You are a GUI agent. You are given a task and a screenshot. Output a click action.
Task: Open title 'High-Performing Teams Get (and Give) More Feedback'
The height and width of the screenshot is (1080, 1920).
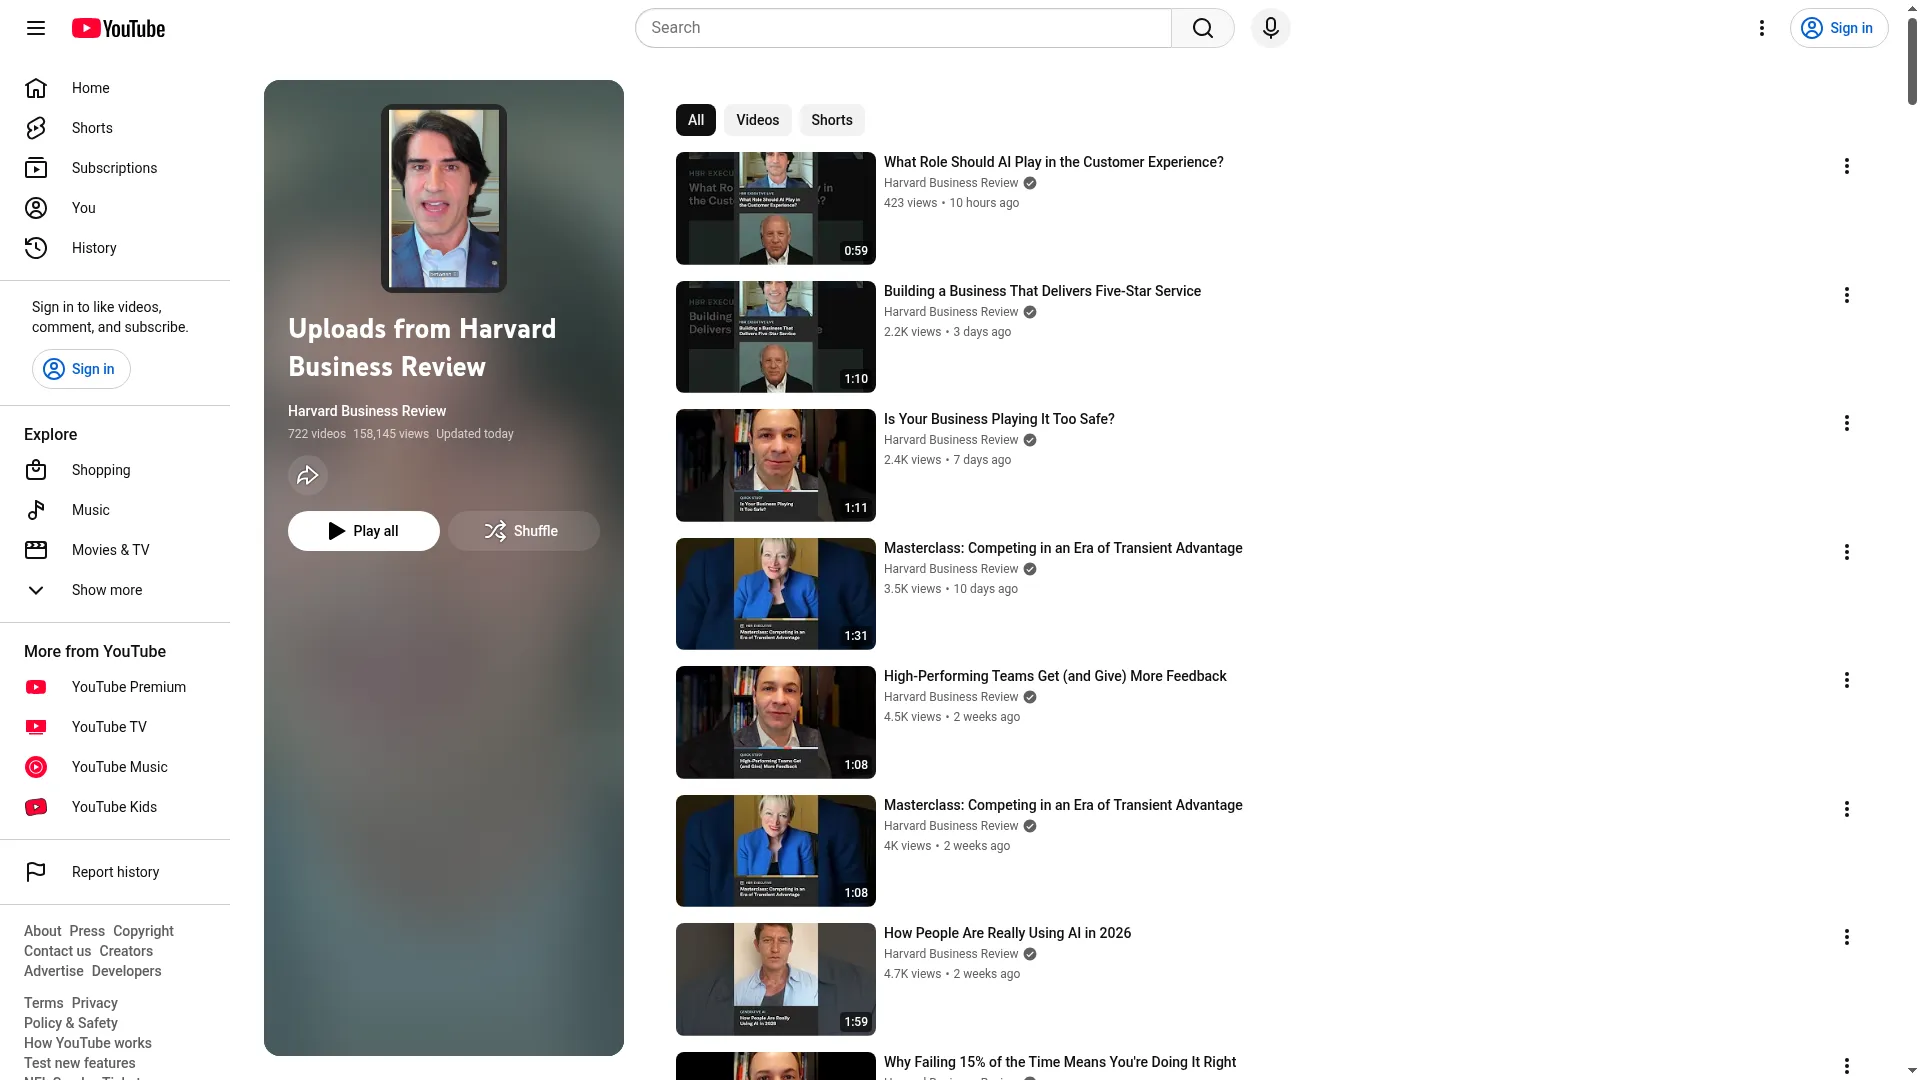[1055, 676]
